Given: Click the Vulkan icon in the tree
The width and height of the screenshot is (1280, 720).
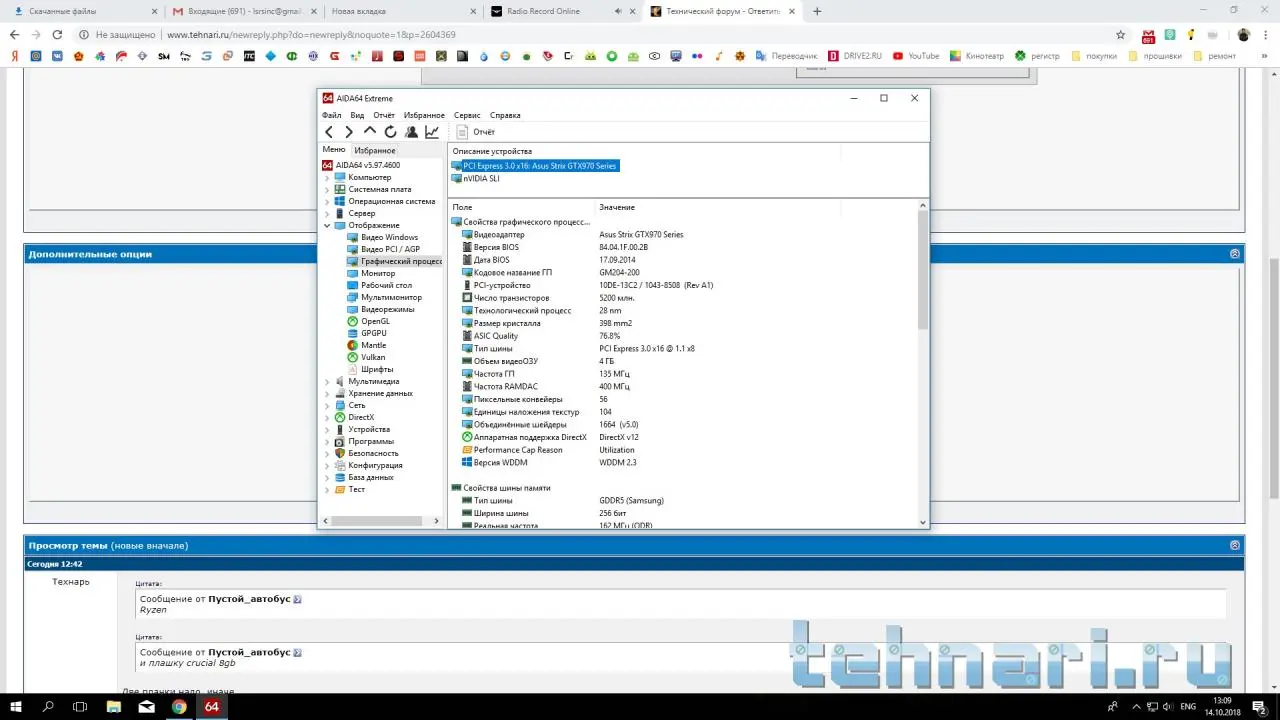Looking at the screenshot, I should [352, 358].
